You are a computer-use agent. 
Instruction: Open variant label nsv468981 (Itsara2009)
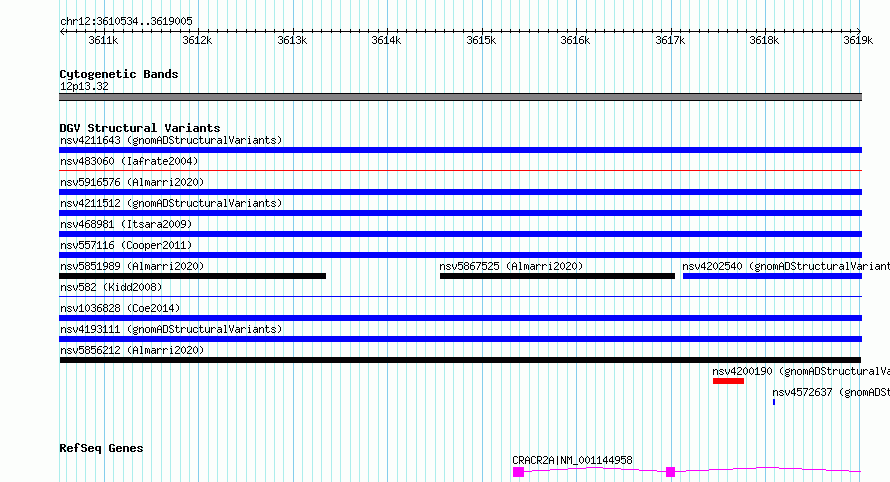126,224
